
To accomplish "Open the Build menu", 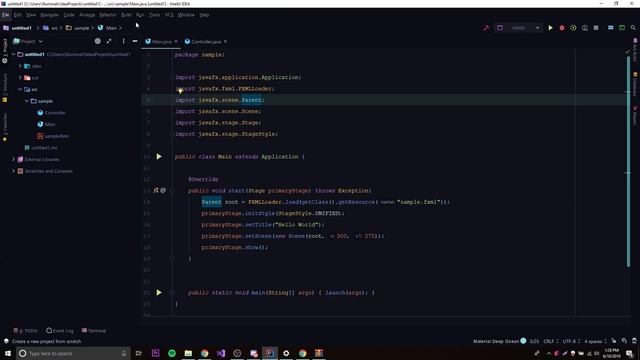I will pyautogui.click(x=126, y=15).
